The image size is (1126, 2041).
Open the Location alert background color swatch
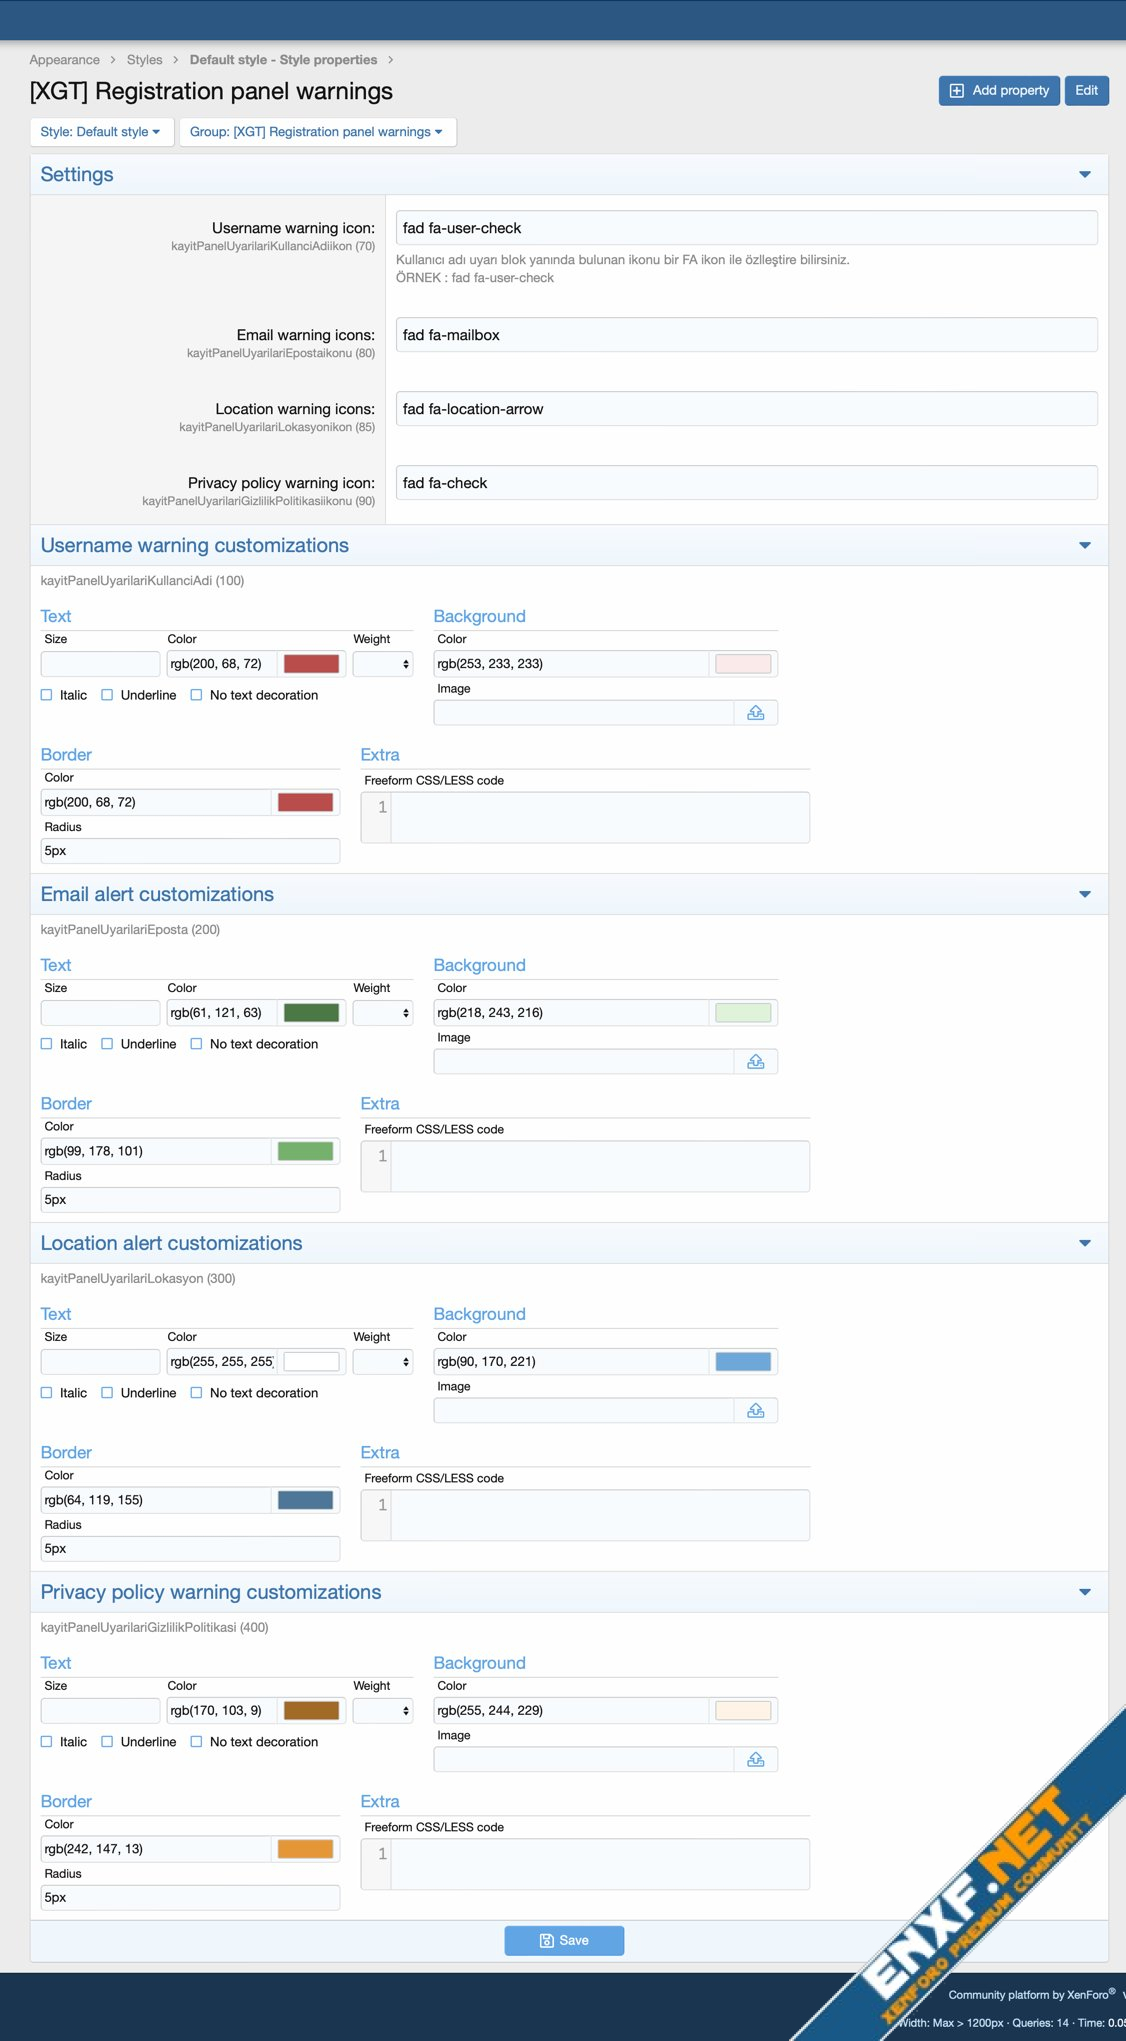click(x=743, y=1362)
